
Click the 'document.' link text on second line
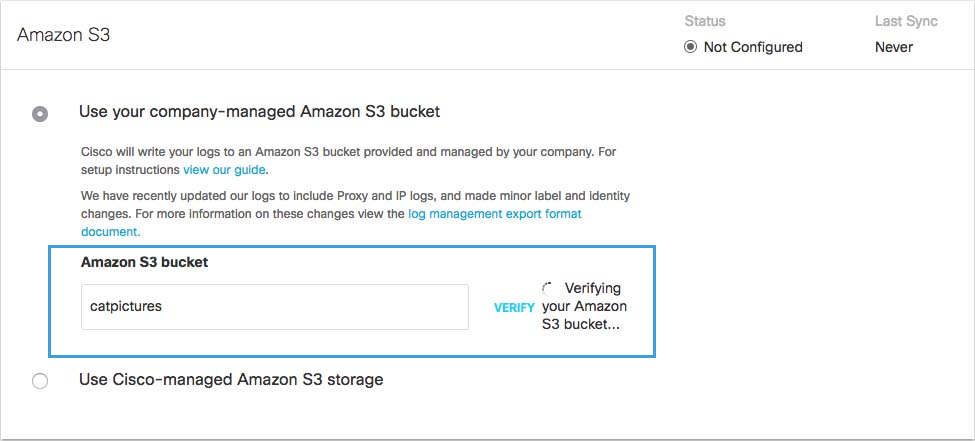tap(111, 231)
